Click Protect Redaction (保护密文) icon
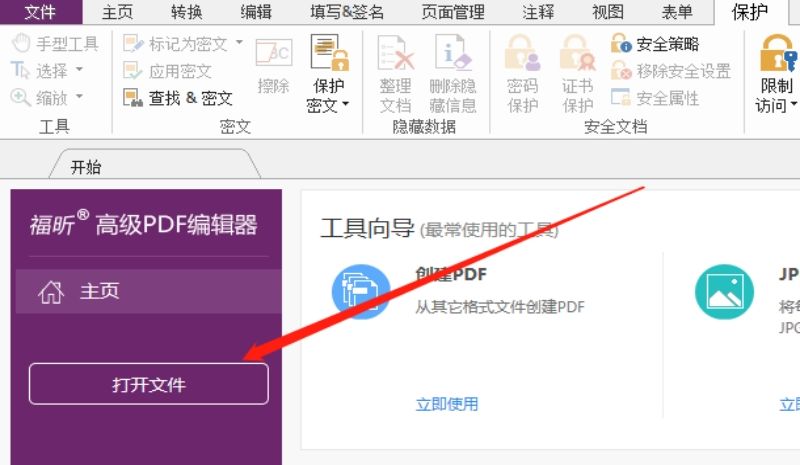800x465 pixels. (x=330, y=53)
